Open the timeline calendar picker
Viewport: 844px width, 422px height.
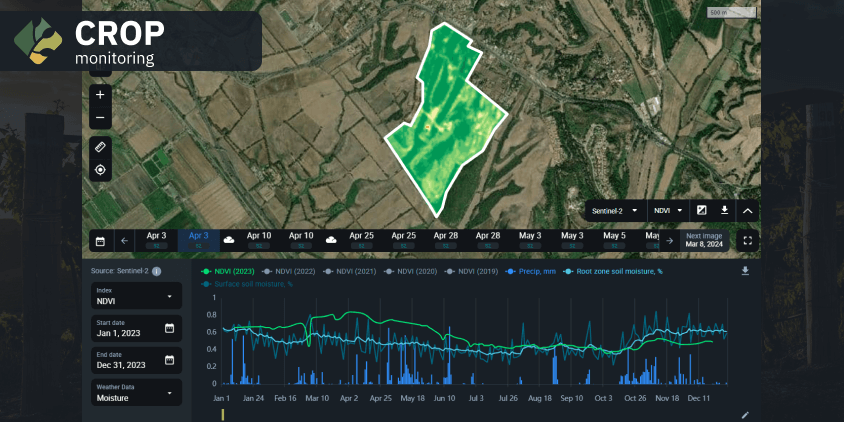point(100,241)
